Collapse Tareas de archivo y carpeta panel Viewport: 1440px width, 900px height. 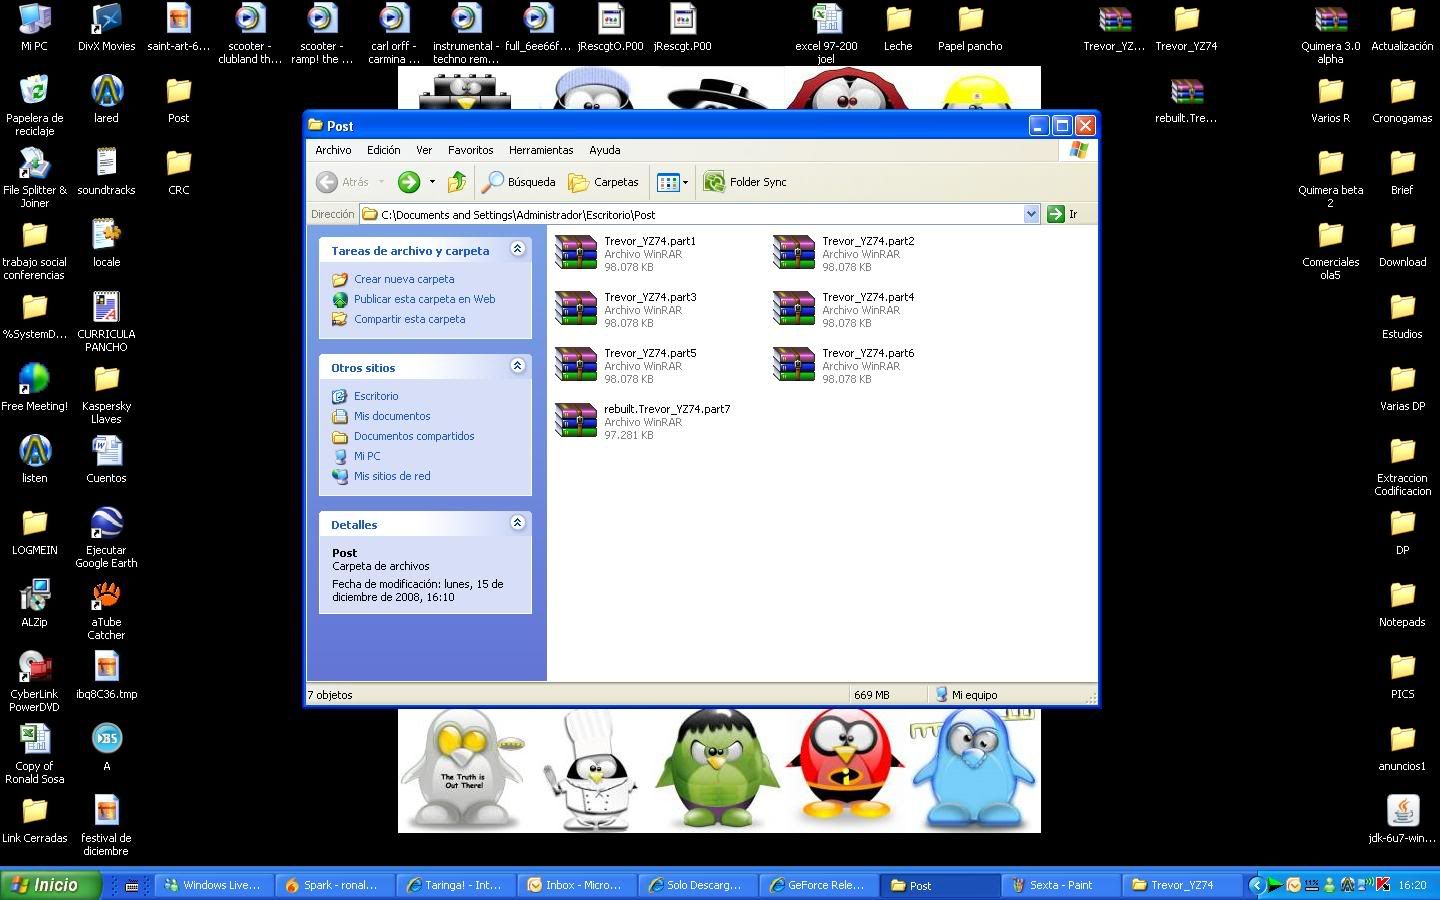(517, 249)
